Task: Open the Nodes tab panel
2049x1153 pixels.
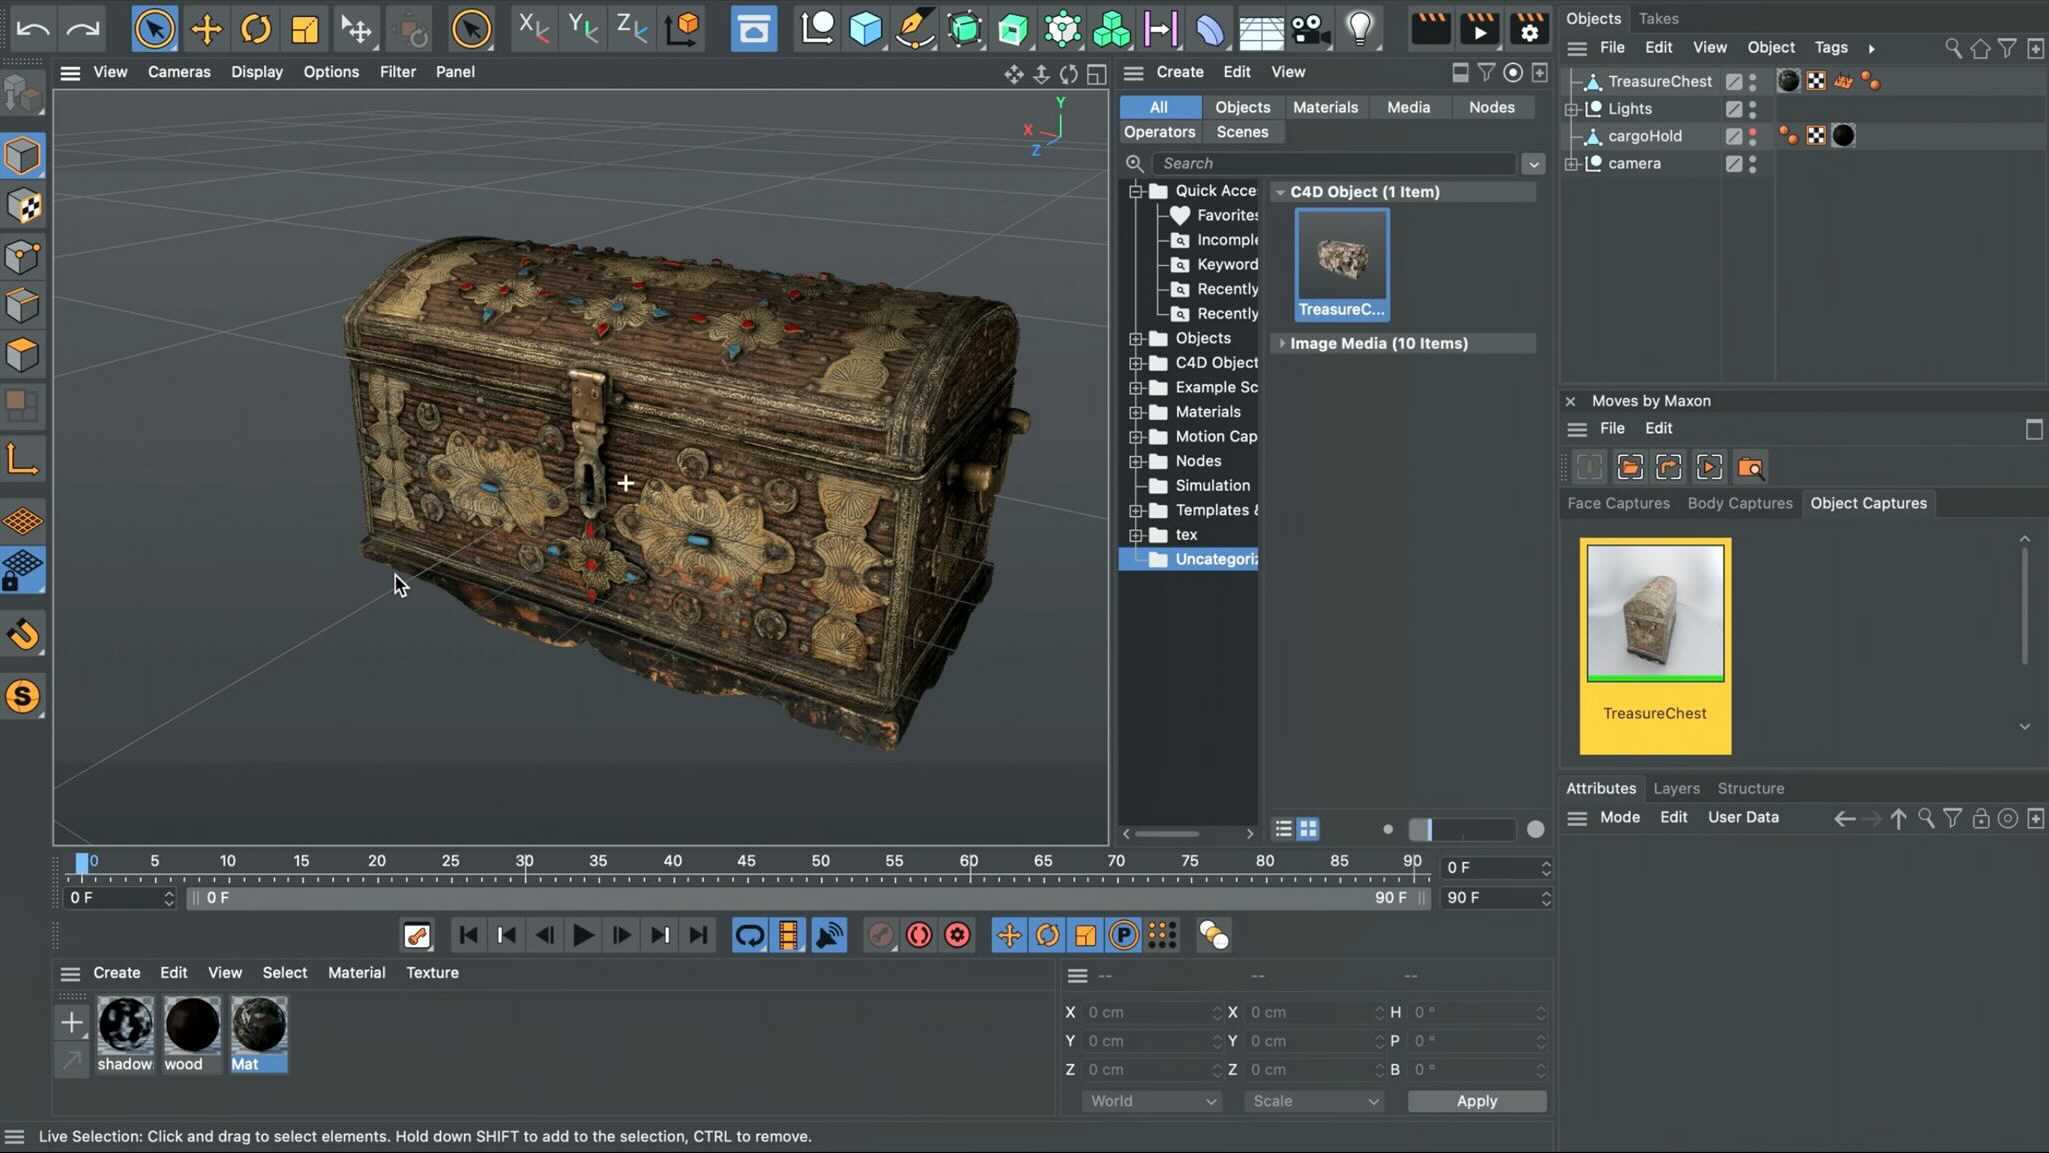Action: pos(1490,106)
